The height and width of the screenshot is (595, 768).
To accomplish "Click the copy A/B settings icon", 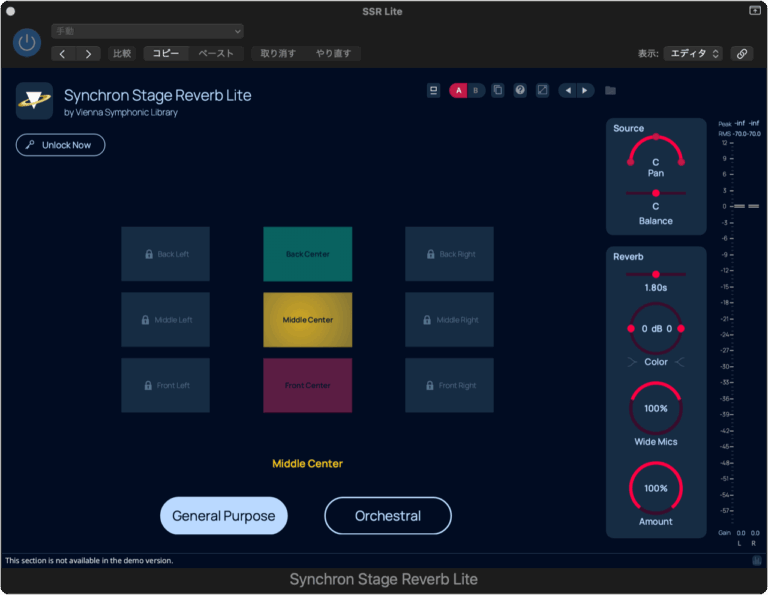I will pyautogui.click(x=498, y=90).
